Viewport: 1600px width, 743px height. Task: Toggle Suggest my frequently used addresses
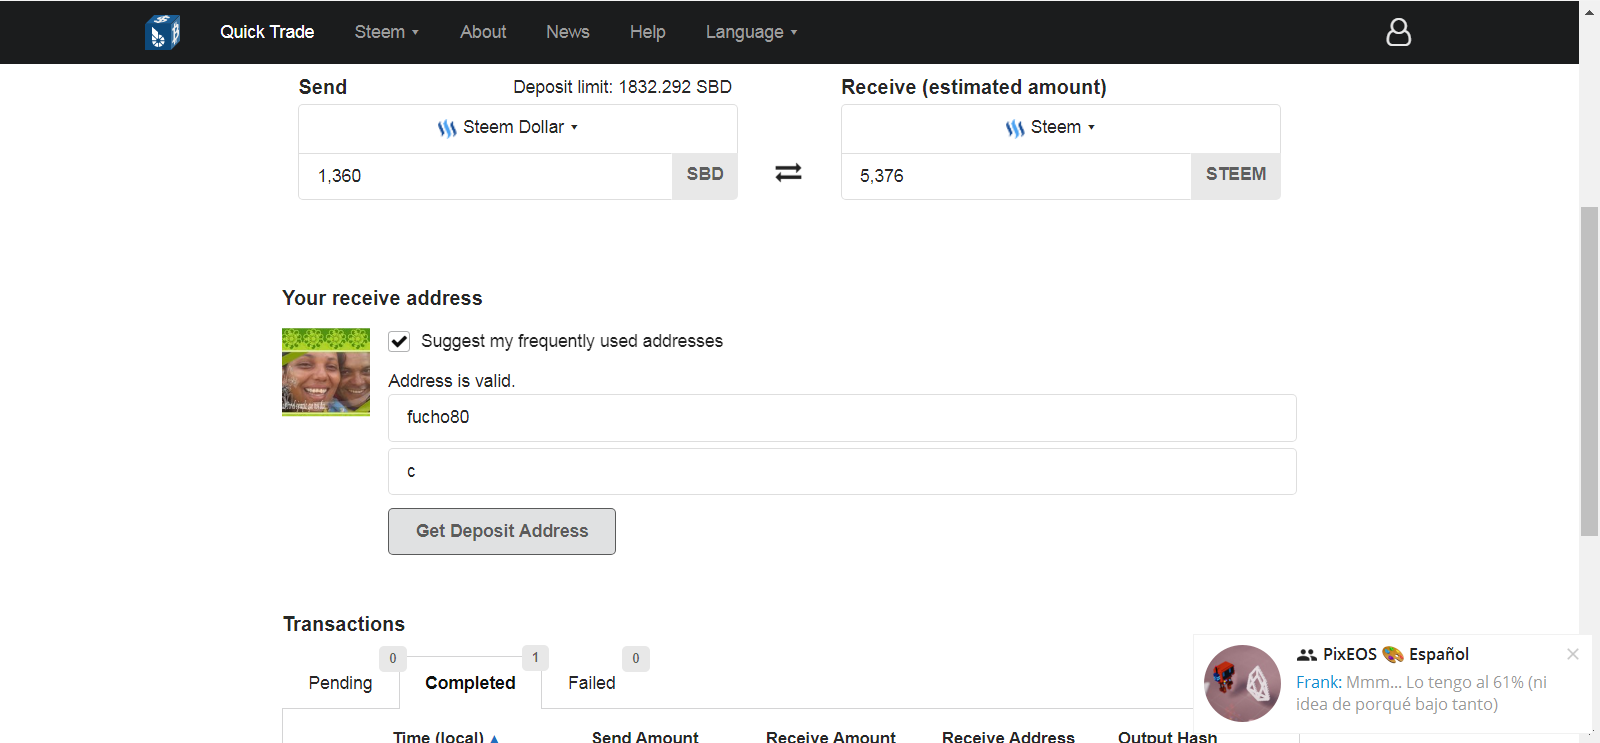coord(399,341)
